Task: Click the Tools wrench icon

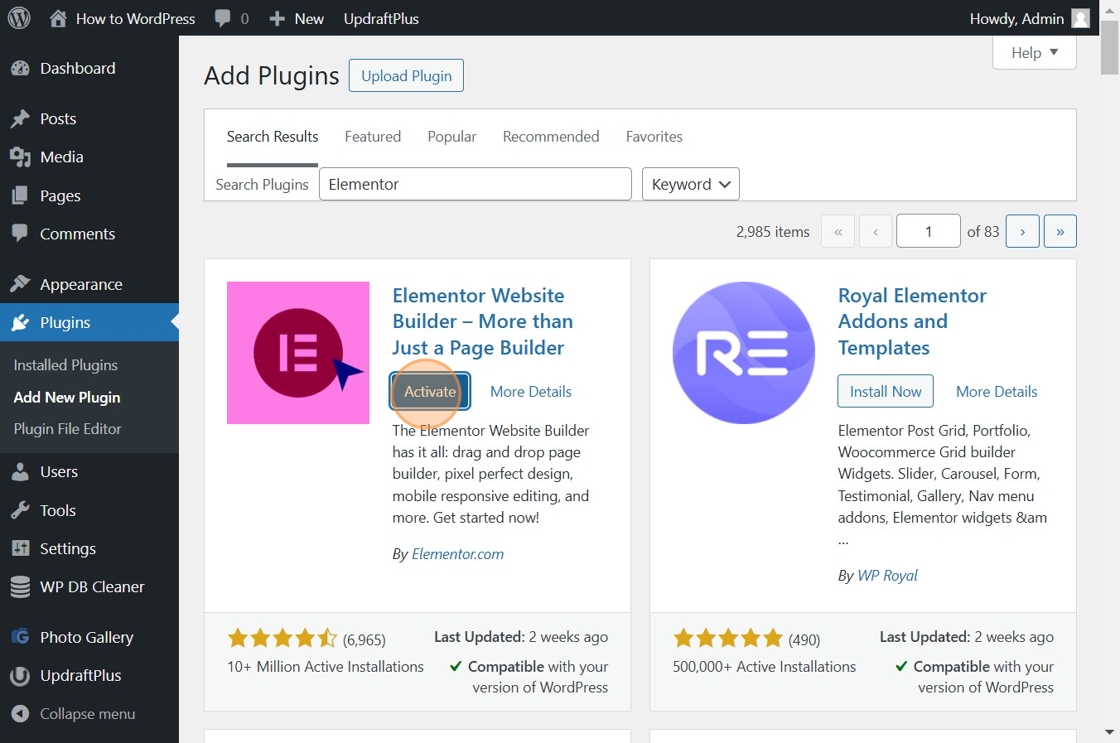Action: [20, 510]
